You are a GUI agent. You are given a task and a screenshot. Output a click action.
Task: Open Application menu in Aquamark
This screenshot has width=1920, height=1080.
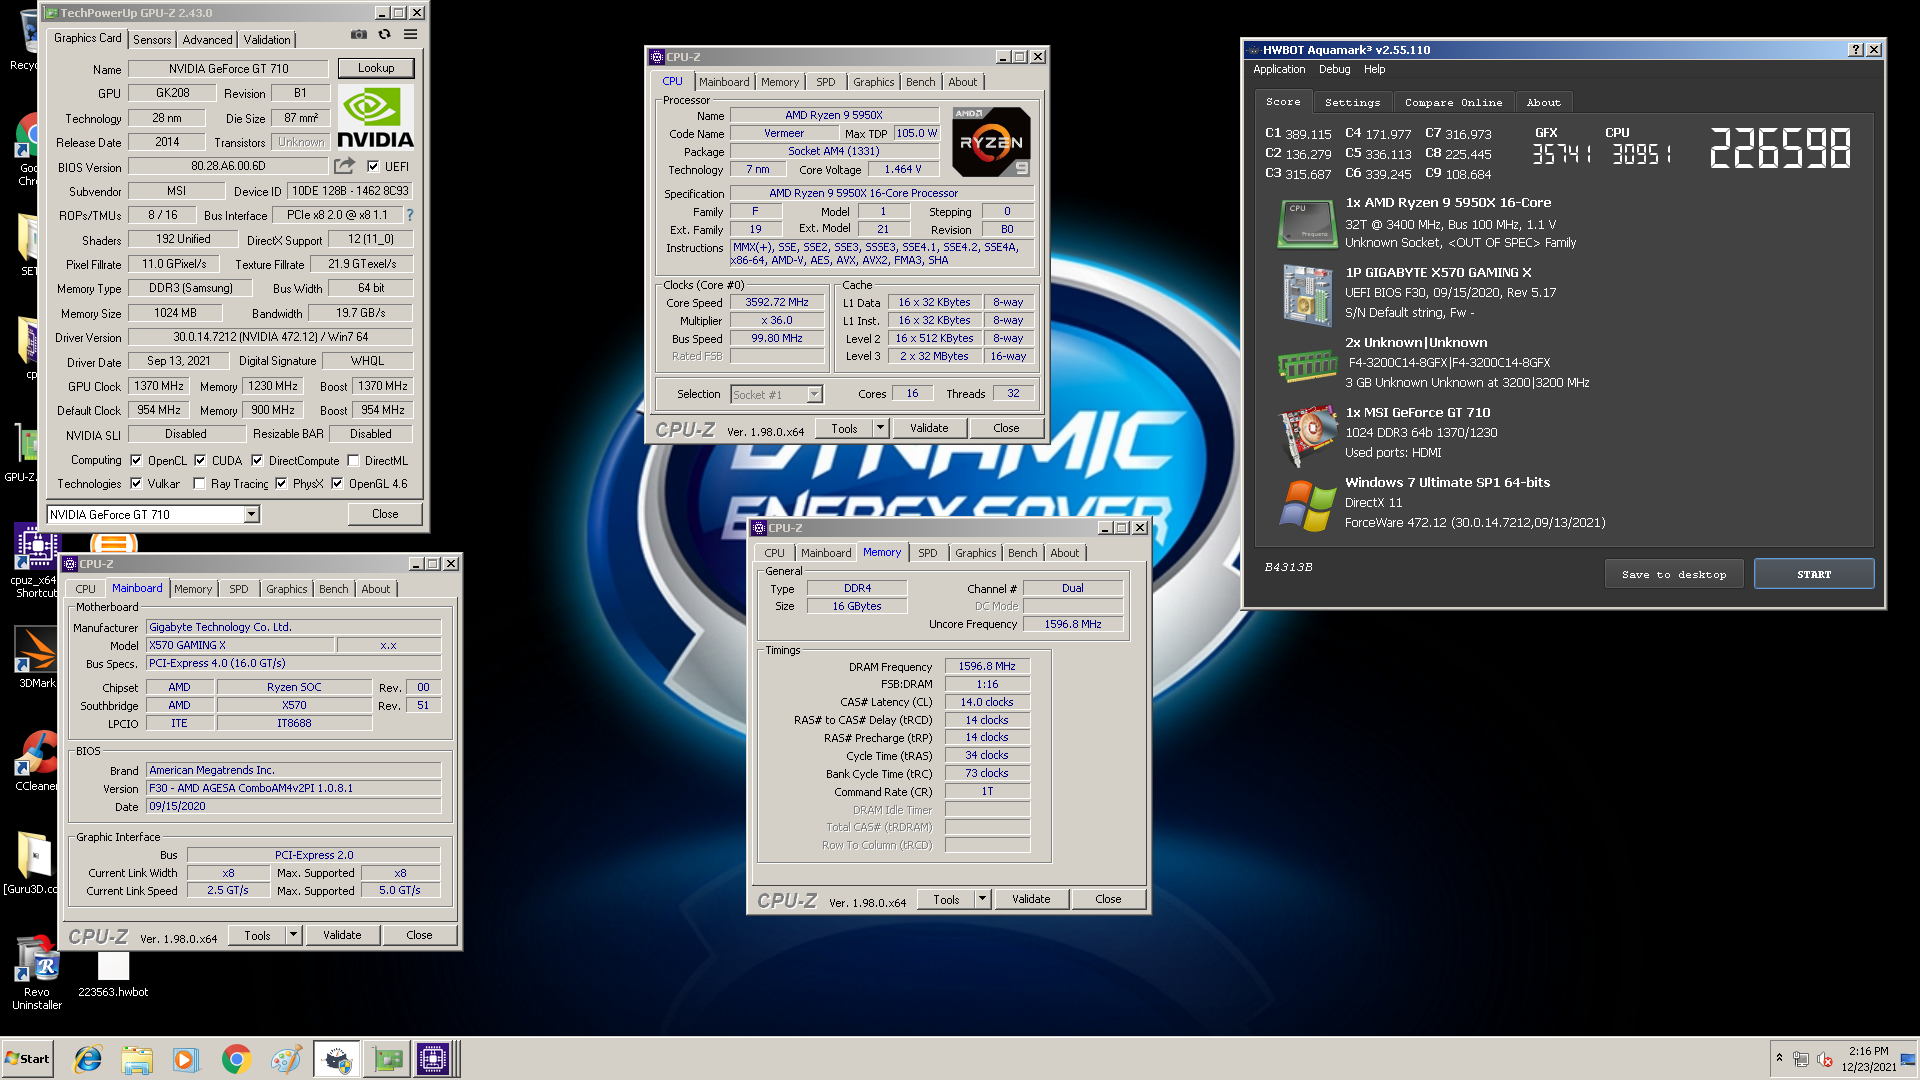pyautogui.click(x=1279, y=69)
